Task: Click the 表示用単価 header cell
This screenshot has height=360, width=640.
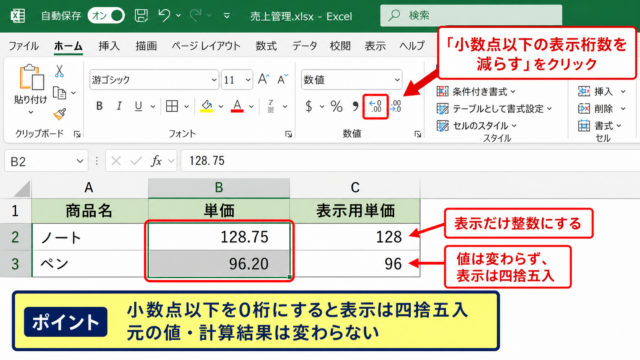Action: (355, 211)
